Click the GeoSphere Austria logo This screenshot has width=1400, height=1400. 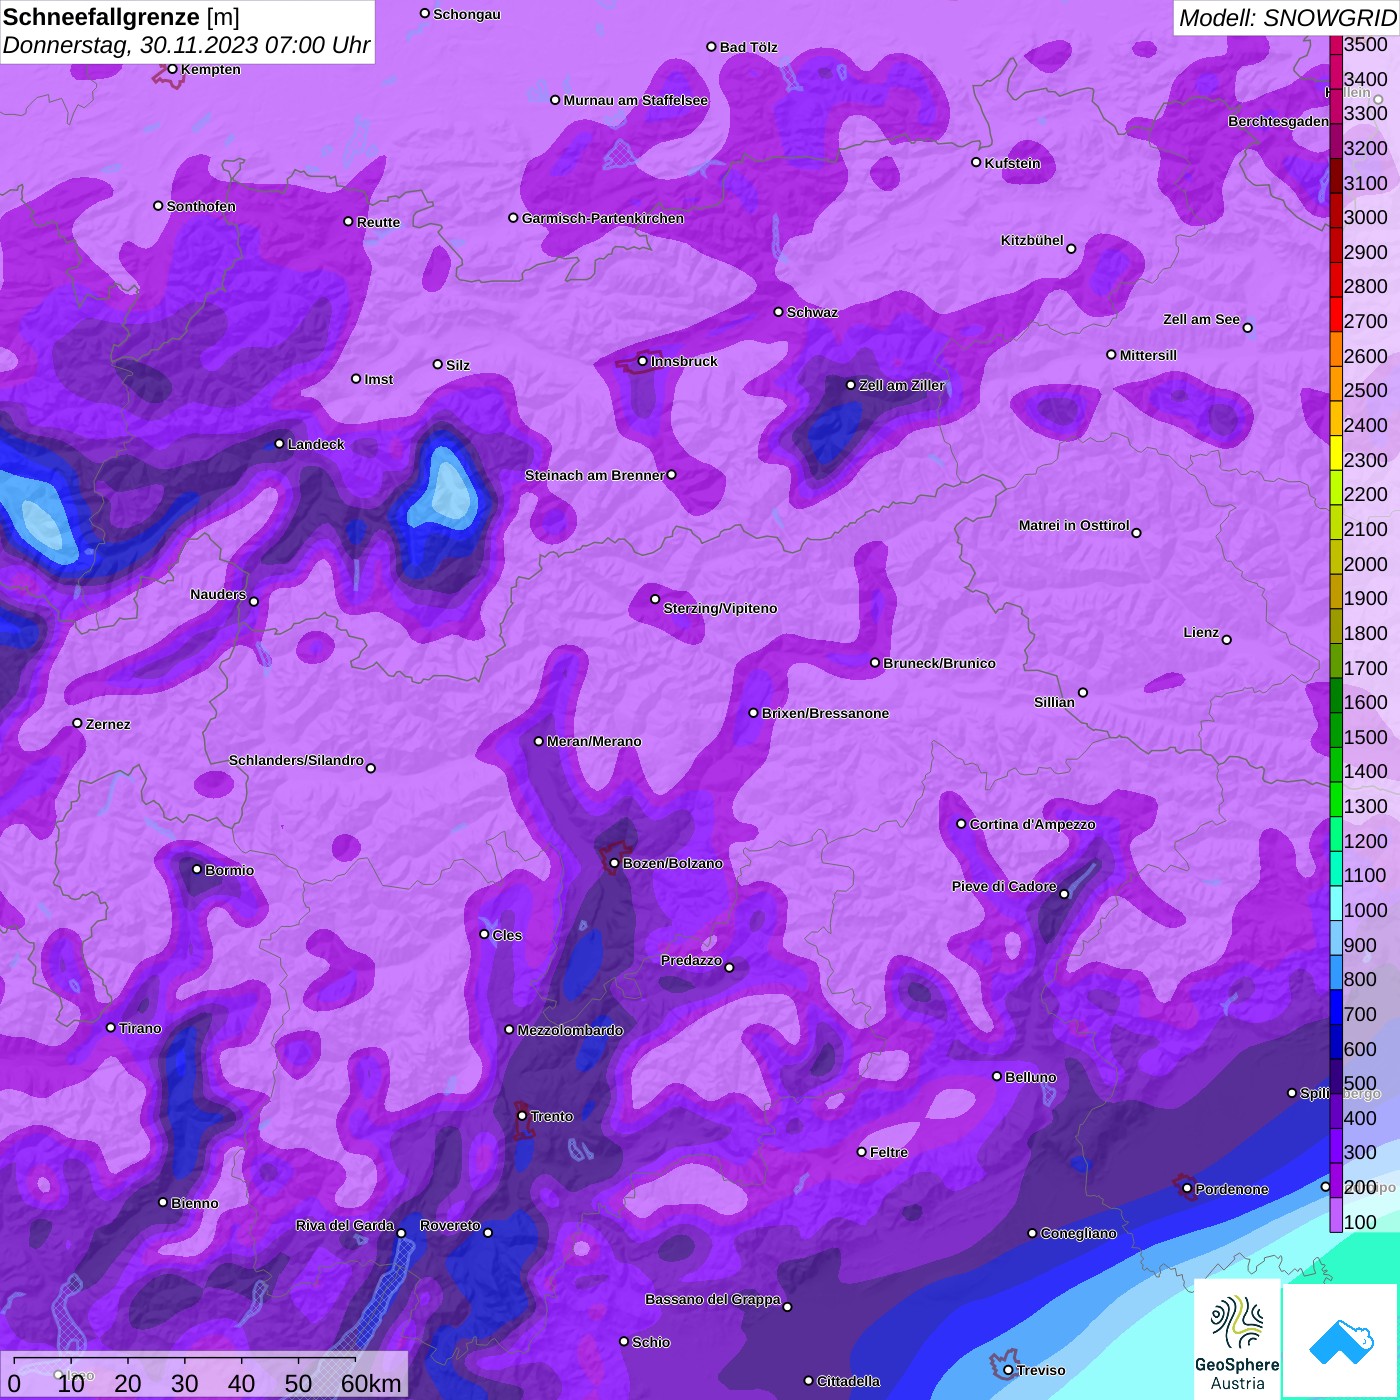pos(1237,1338)
